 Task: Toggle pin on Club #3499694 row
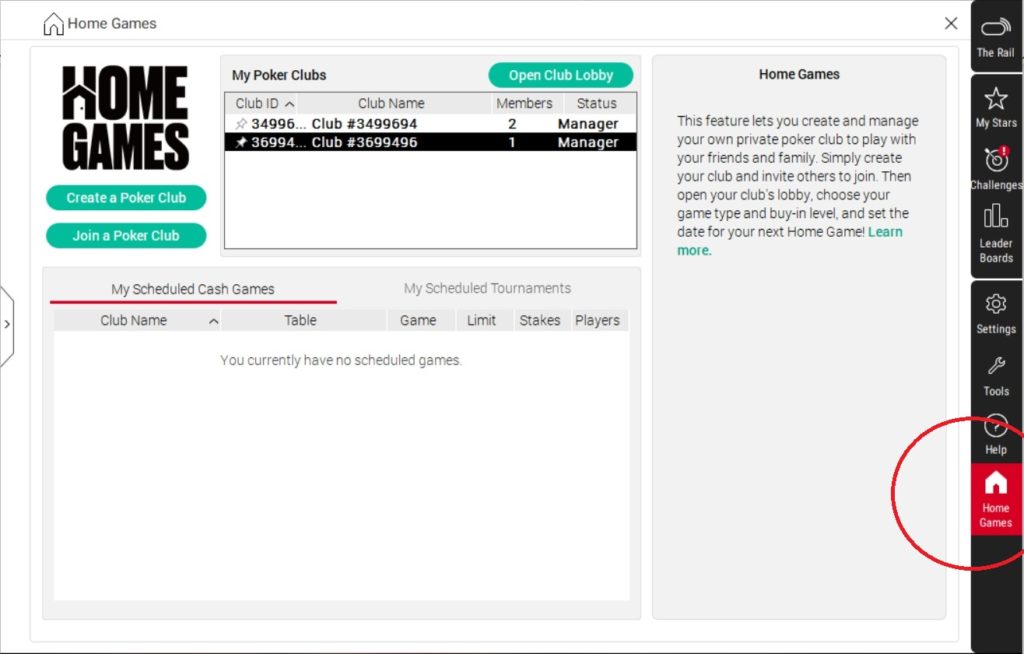(240, 124)
